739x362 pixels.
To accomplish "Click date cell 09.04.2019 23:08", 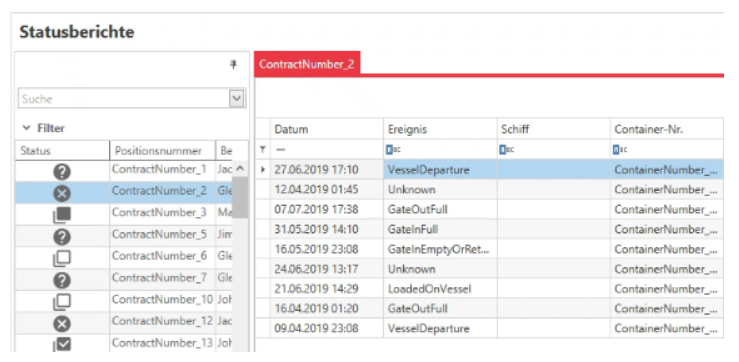I will 327,329.
